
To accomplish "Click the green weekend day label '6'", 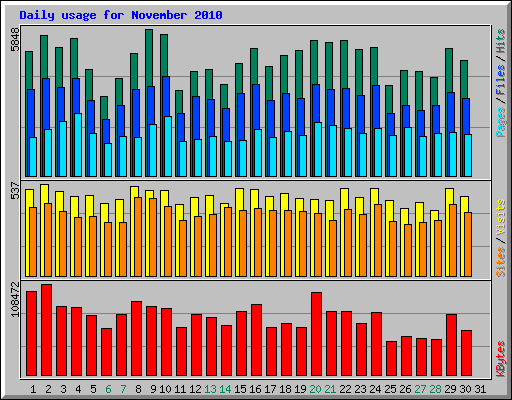I will [108, 389].
